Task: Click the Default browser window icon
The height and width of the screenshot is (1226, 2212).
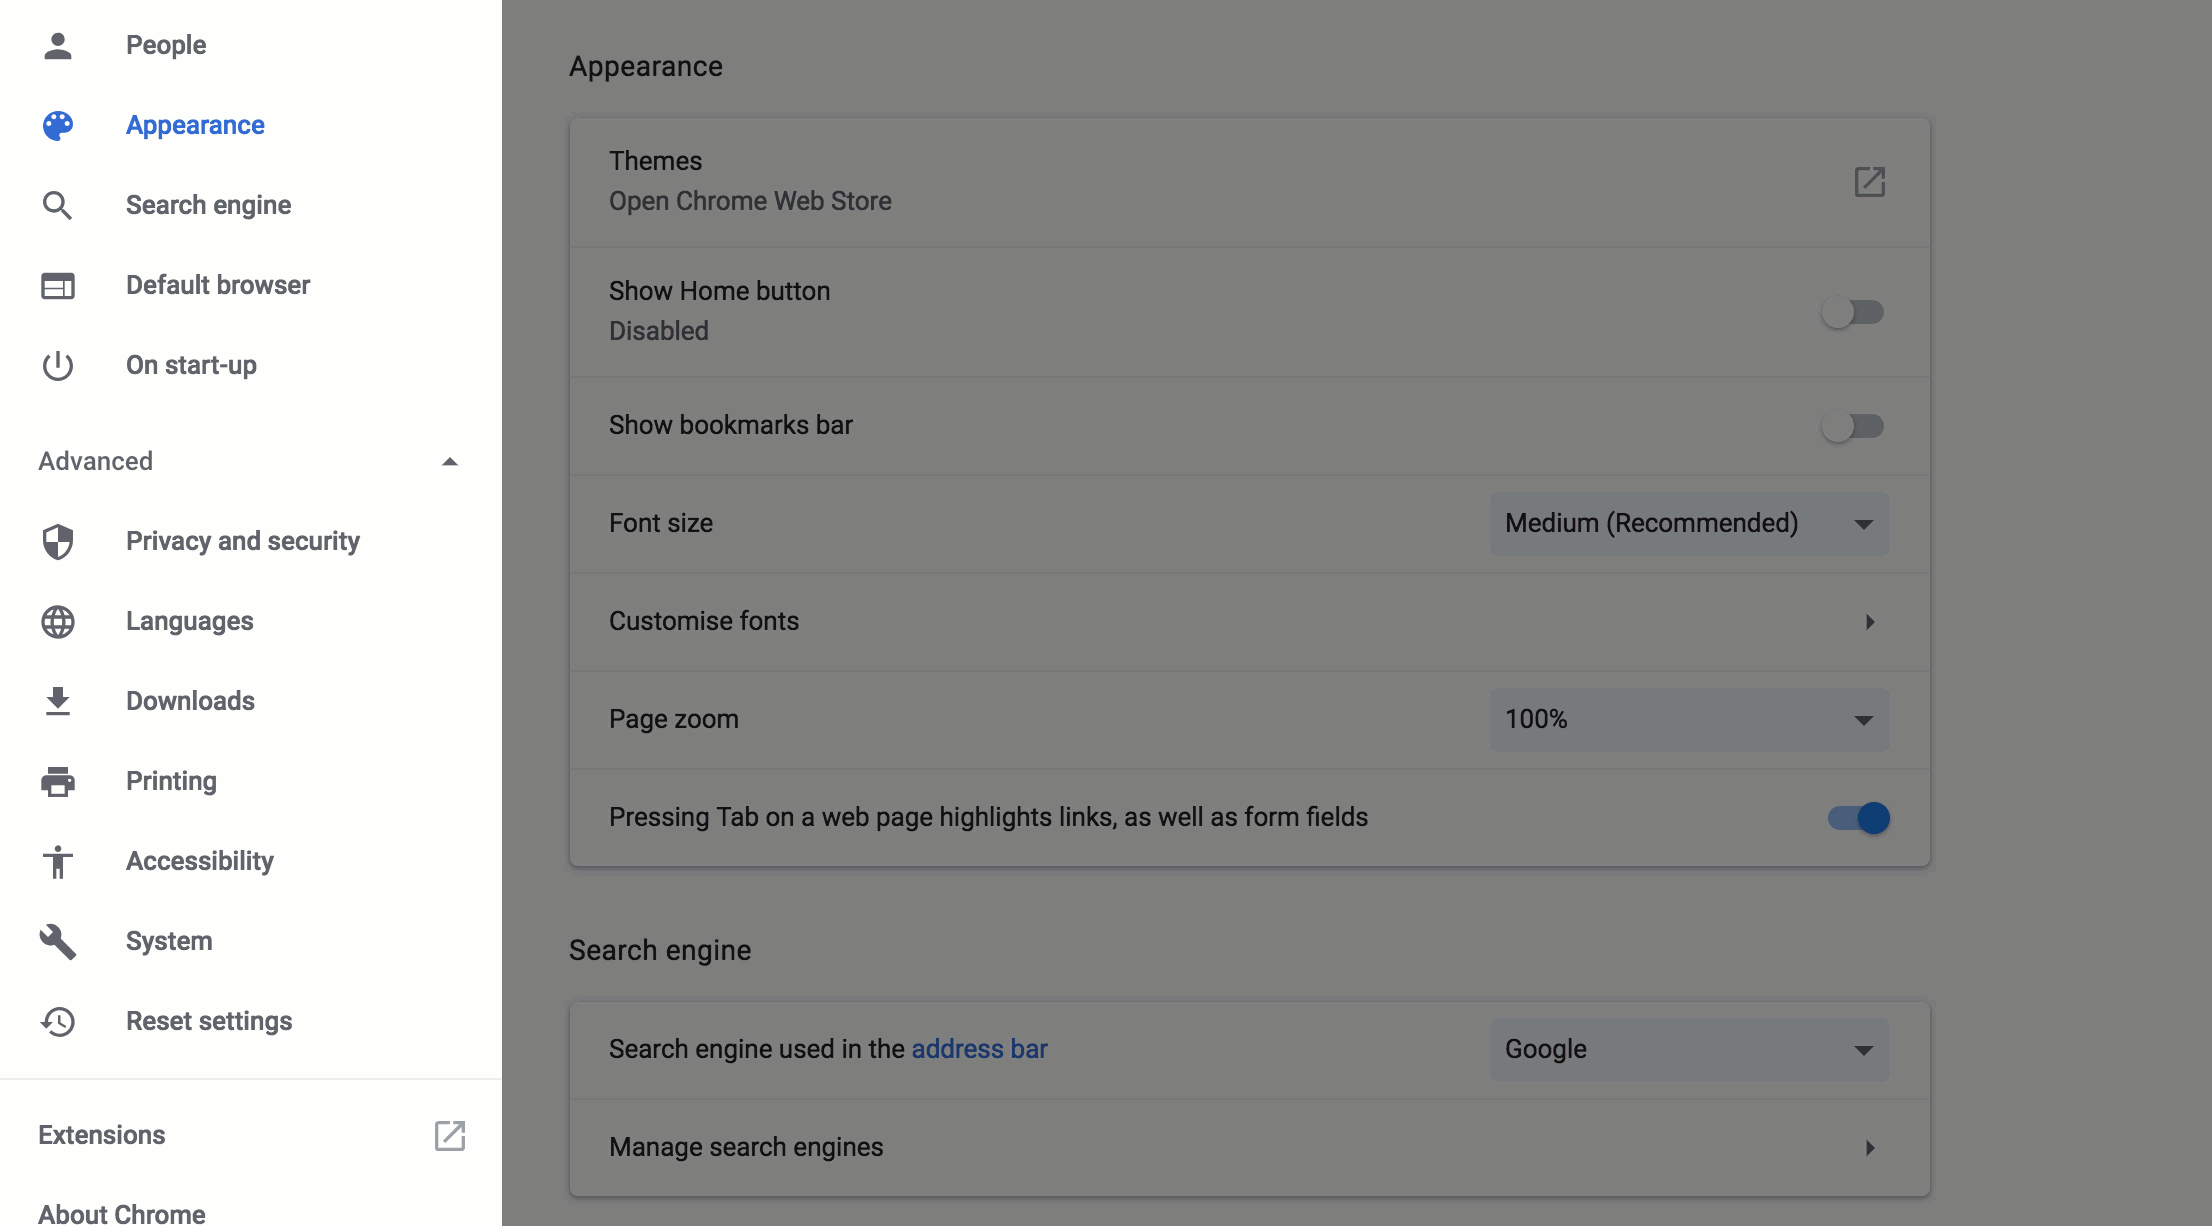Action: point(58,285)
